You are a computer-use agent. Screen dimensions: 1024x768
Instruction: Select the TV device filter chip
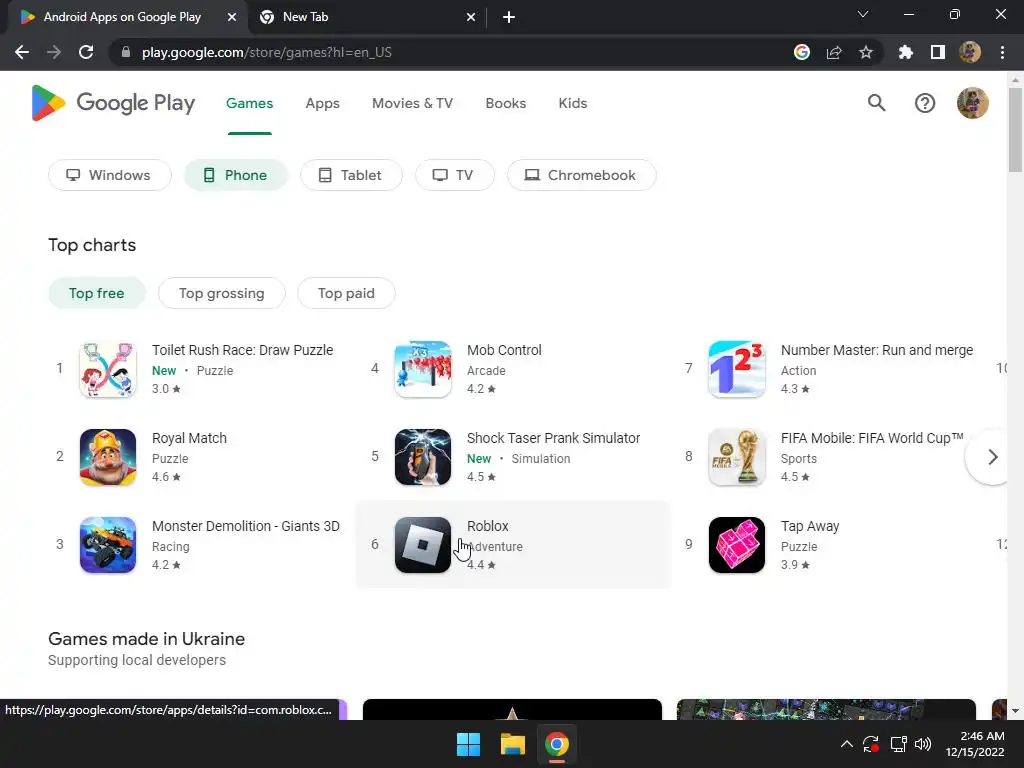[455, 175]
